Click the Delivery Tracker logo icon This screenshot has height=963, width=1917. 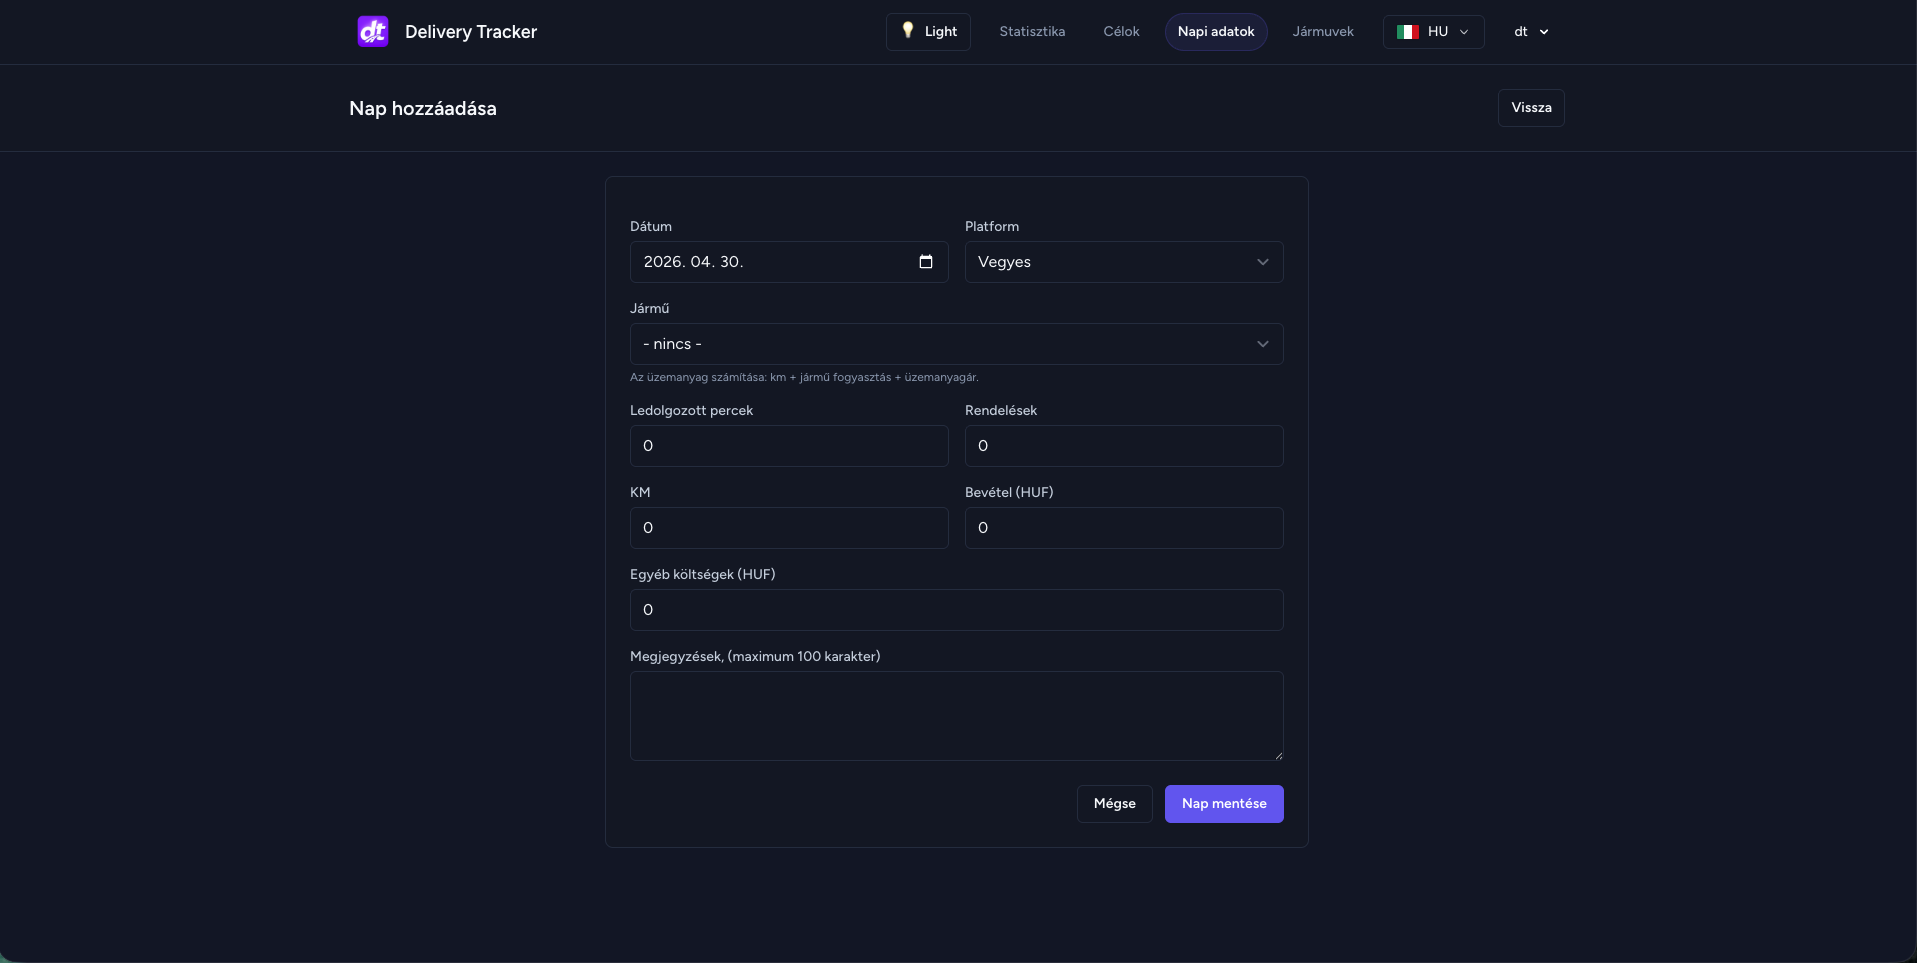373,32
